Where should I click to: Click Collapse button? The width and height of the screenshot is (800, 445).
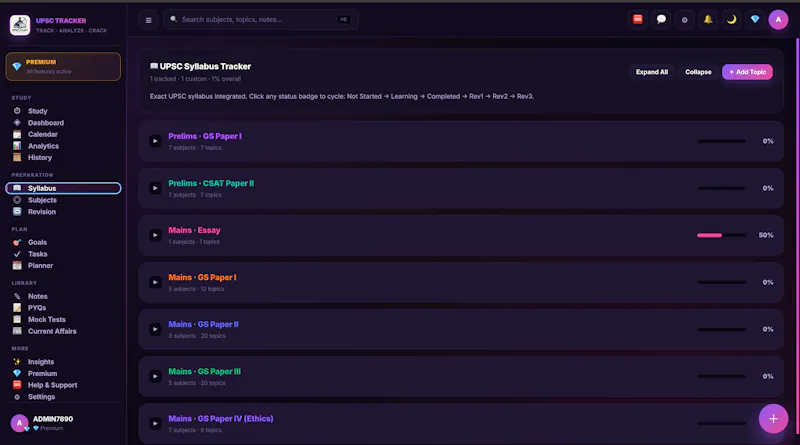tap(698, 72)
